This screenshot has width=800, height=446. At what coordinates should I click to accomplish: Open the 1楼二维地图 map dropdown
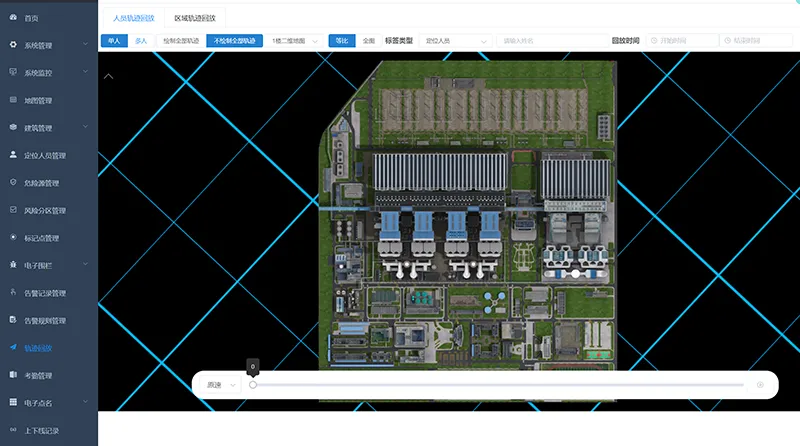tap(295, 40)
